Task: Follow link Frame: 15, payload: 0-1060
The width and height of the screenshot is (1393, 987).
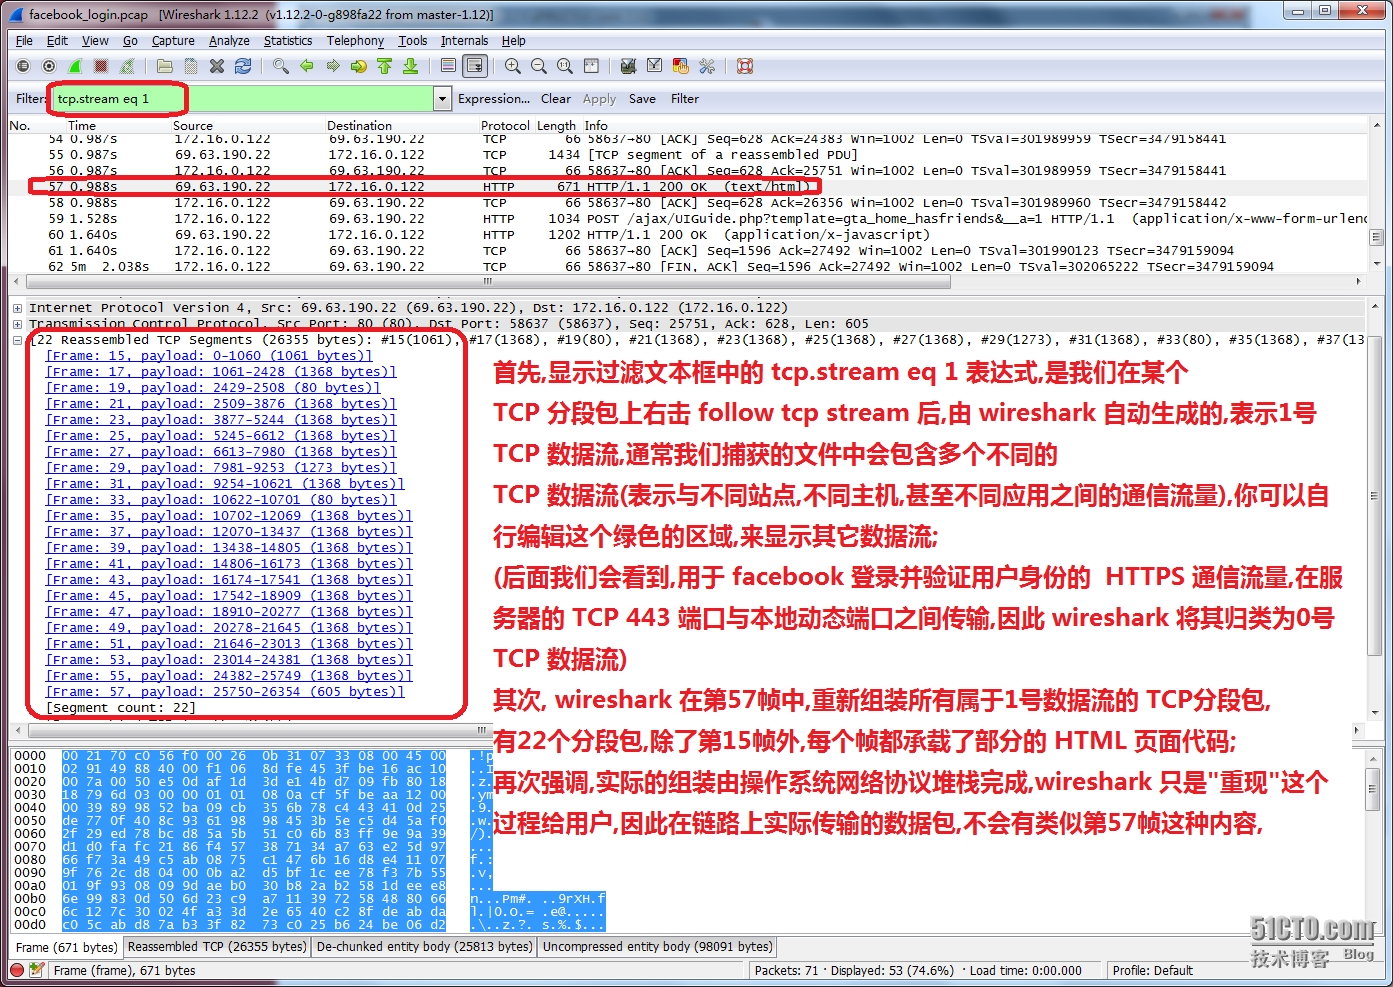Action: click(x=209, y=356)
